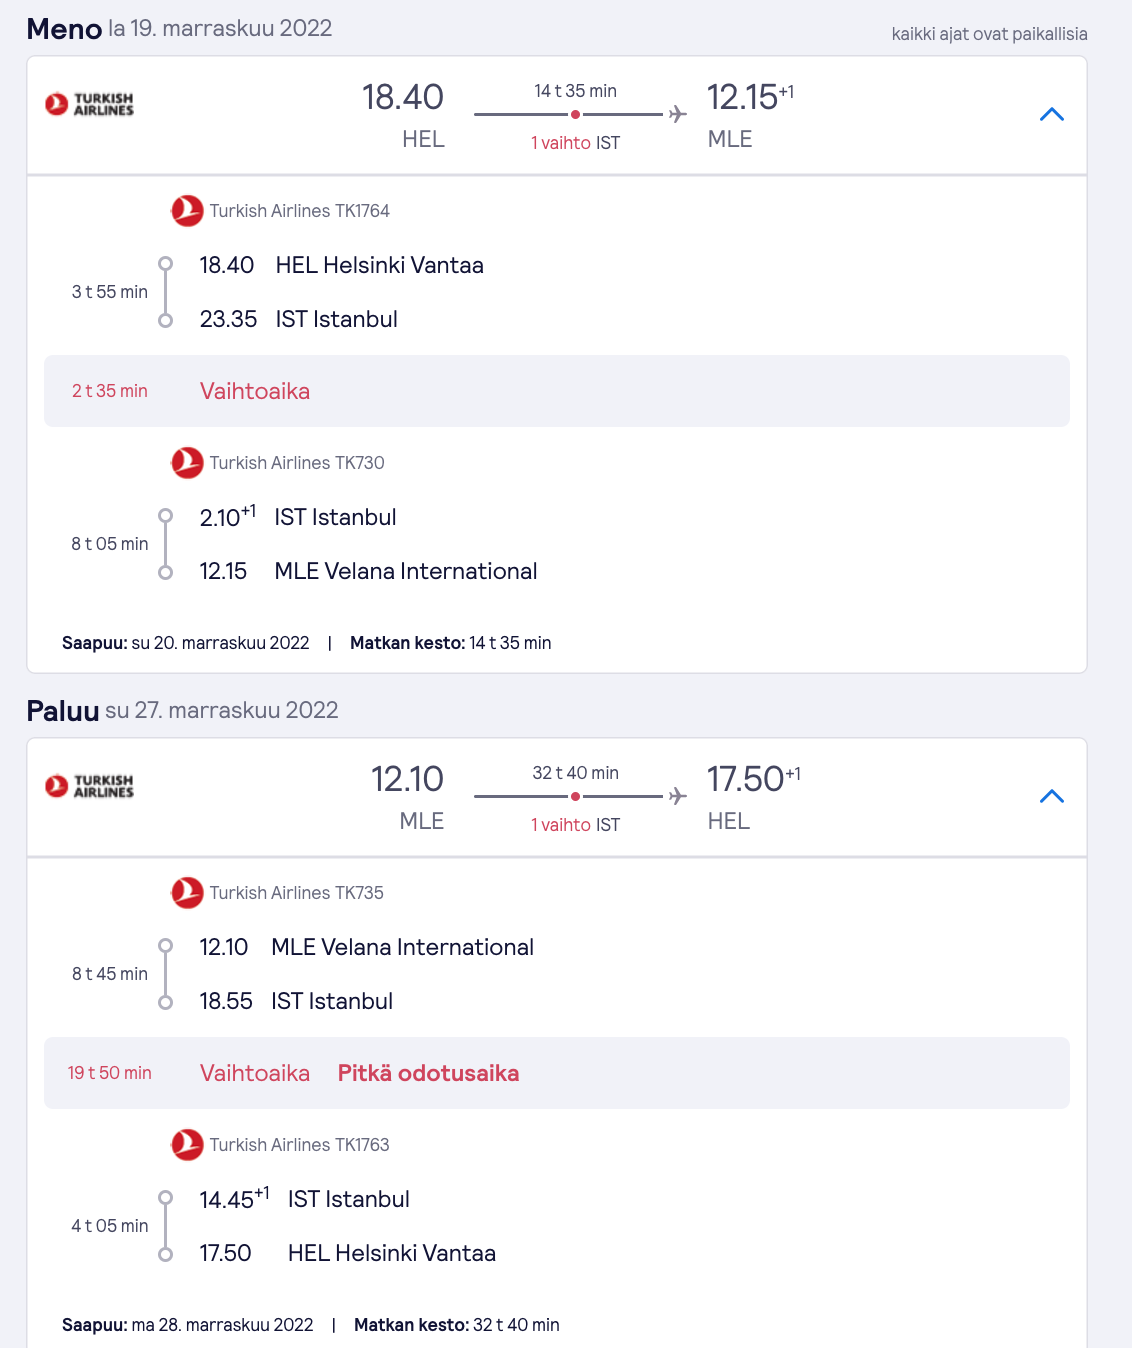Click the outbound route airplane icon
Viewport: 1132px width, 1348px height.
tap(678, 114)
